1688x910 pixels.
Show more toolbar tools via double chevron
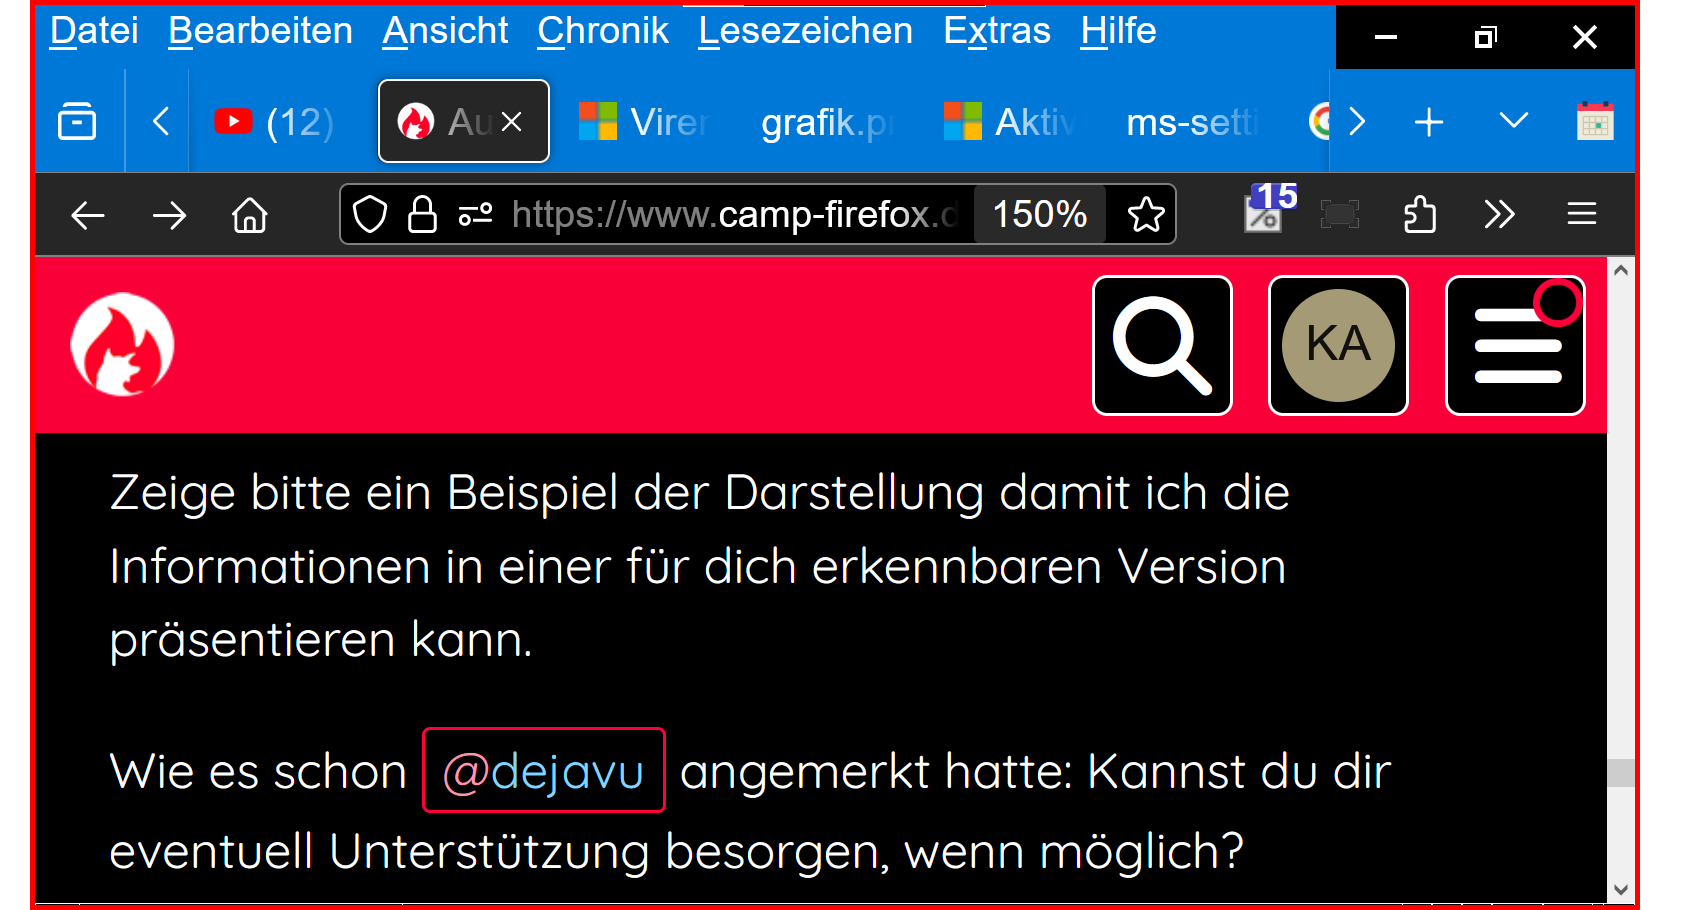(1499, 214)
